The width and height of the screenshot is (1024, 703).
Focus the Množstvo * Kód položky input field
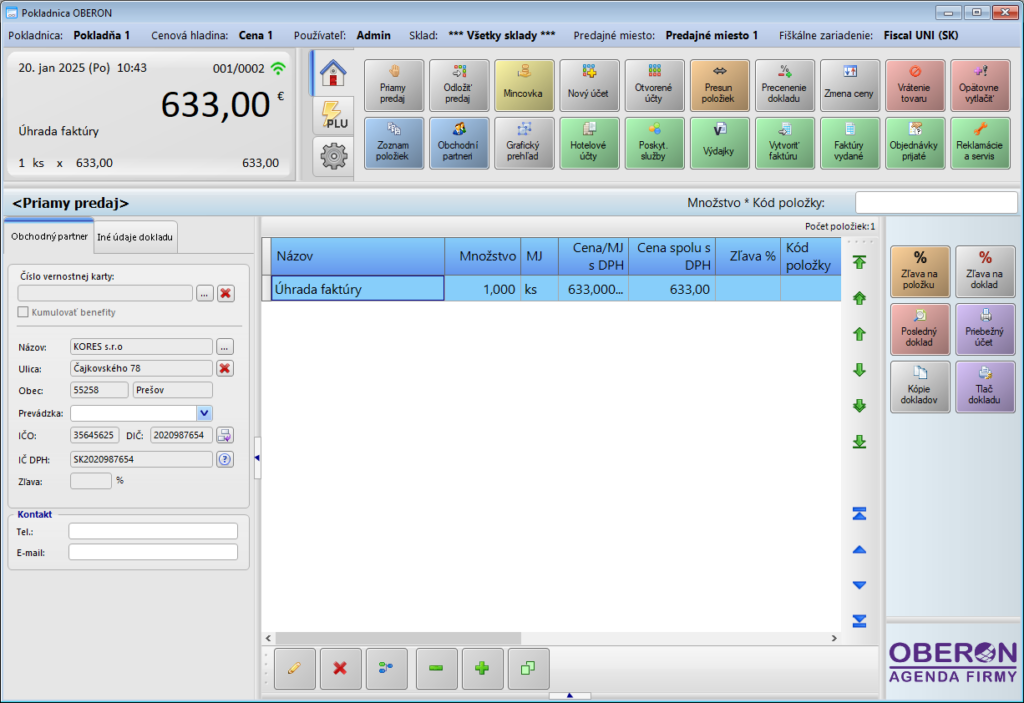(x=936, y=203)
